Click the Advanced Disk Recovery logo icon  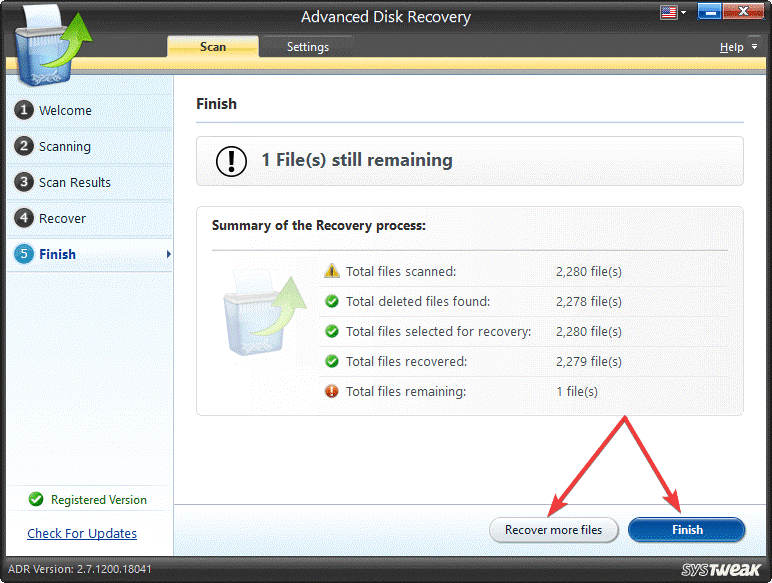pos(52,47)
